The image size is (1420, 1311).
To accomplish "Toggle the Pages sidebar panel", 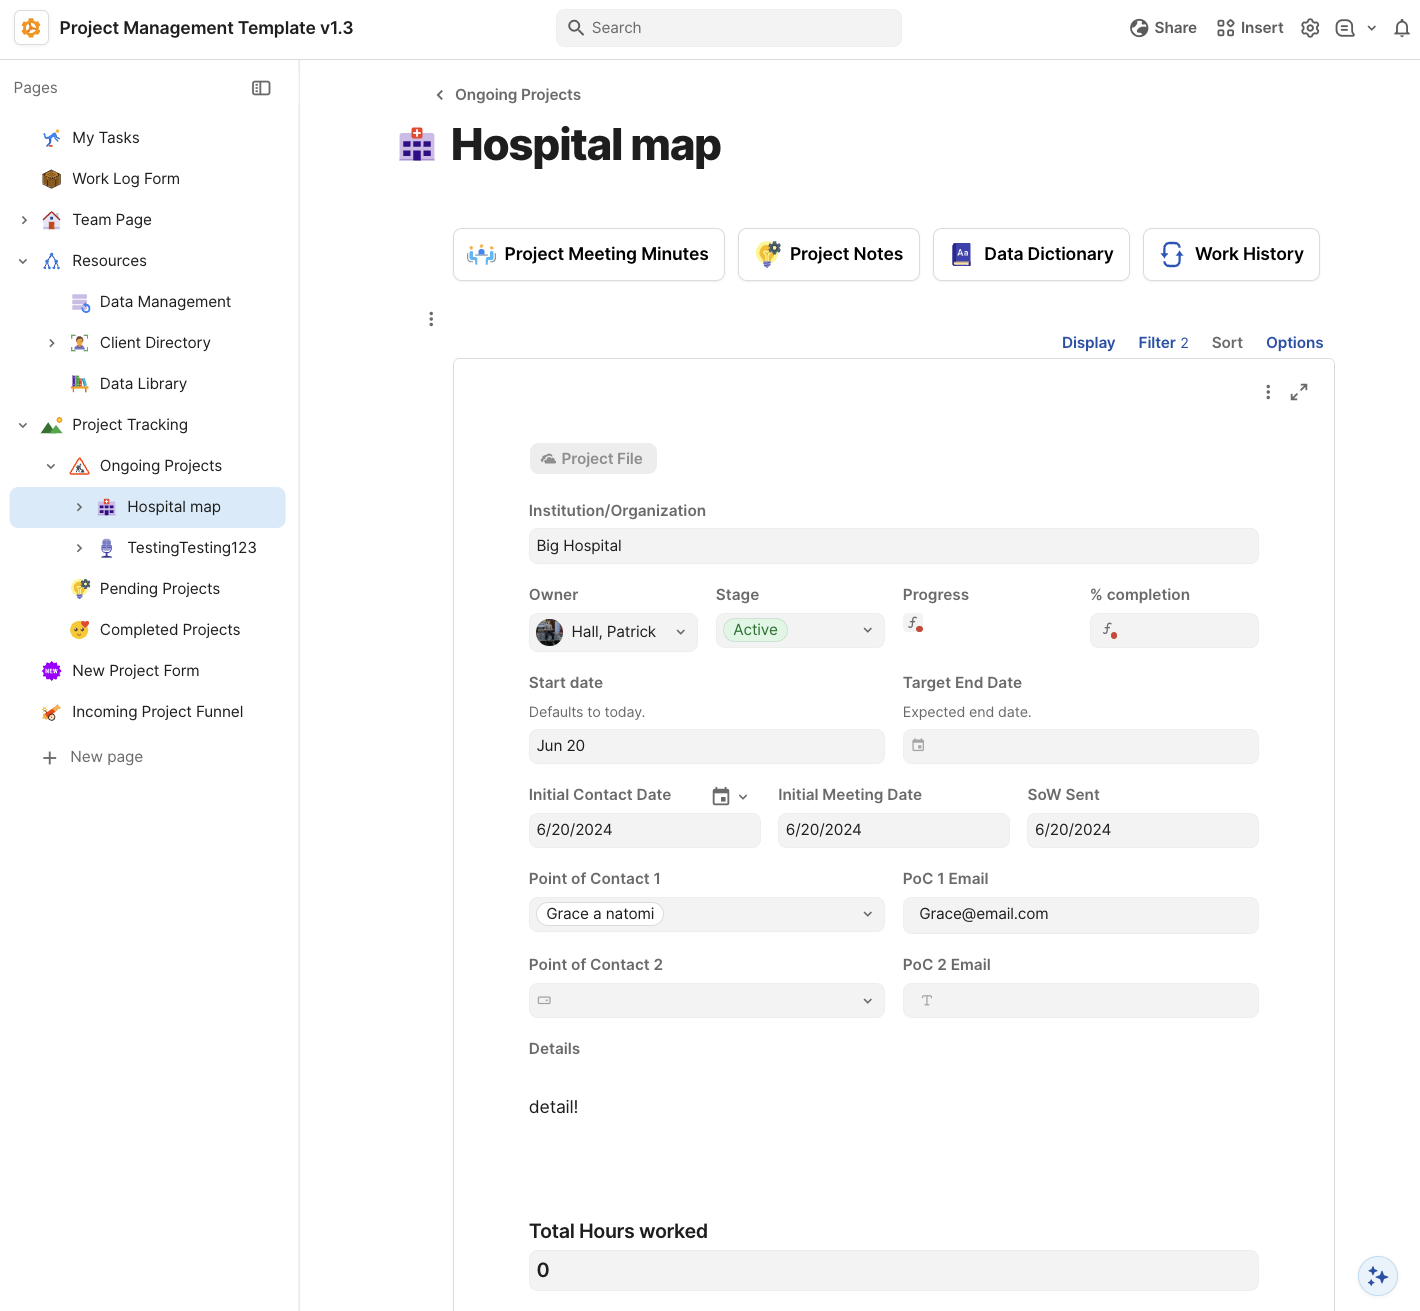I will 261,88.
